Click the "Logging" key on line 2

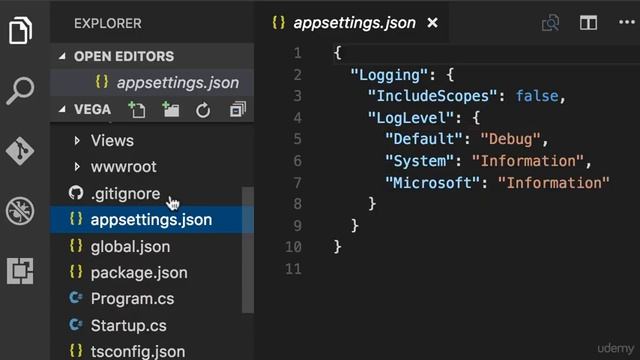pyautogui.click(x=389, y=75)
